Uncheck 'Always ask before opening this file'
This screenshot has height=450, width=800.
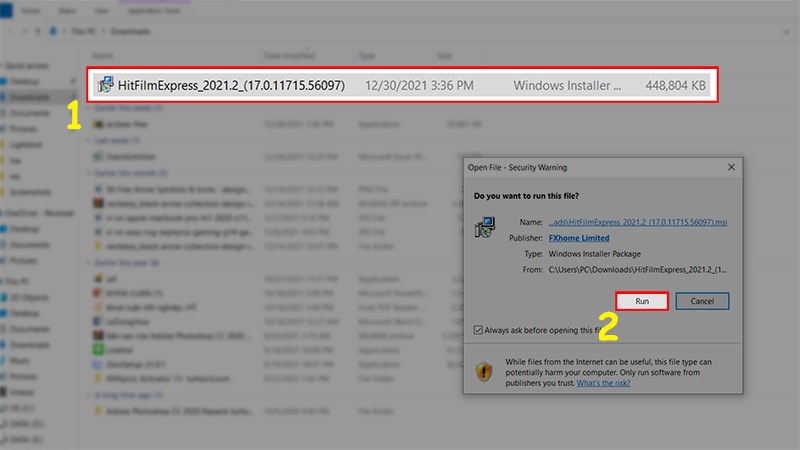(478, 330)
